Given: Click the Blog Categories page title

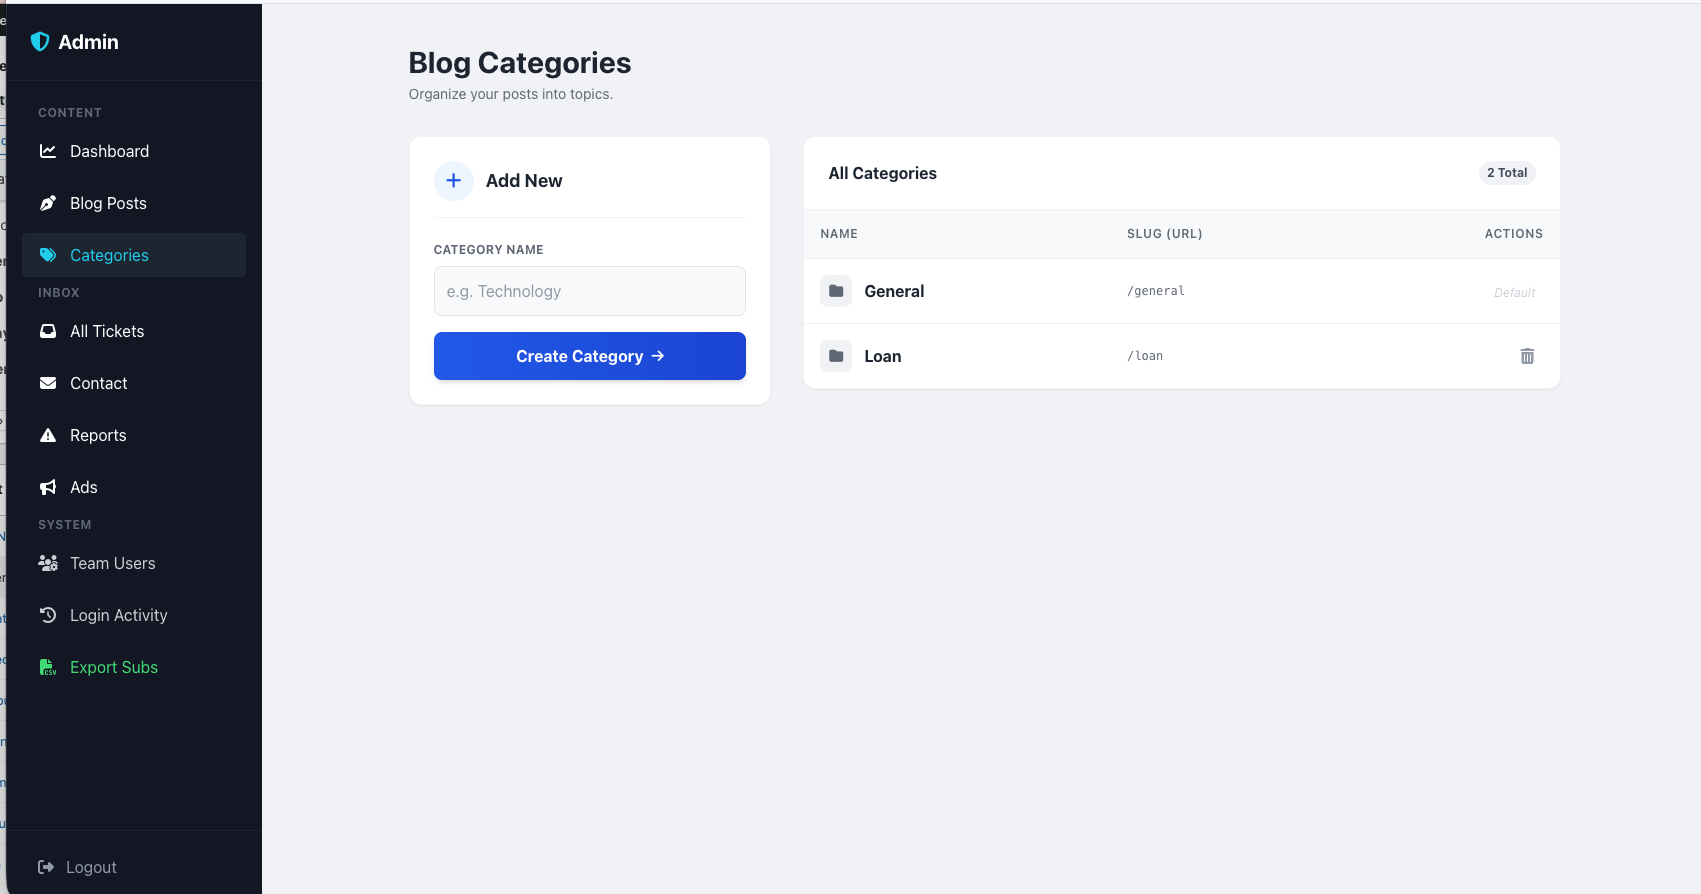Looking at the screenshot, I should click(x=520, y=63).
